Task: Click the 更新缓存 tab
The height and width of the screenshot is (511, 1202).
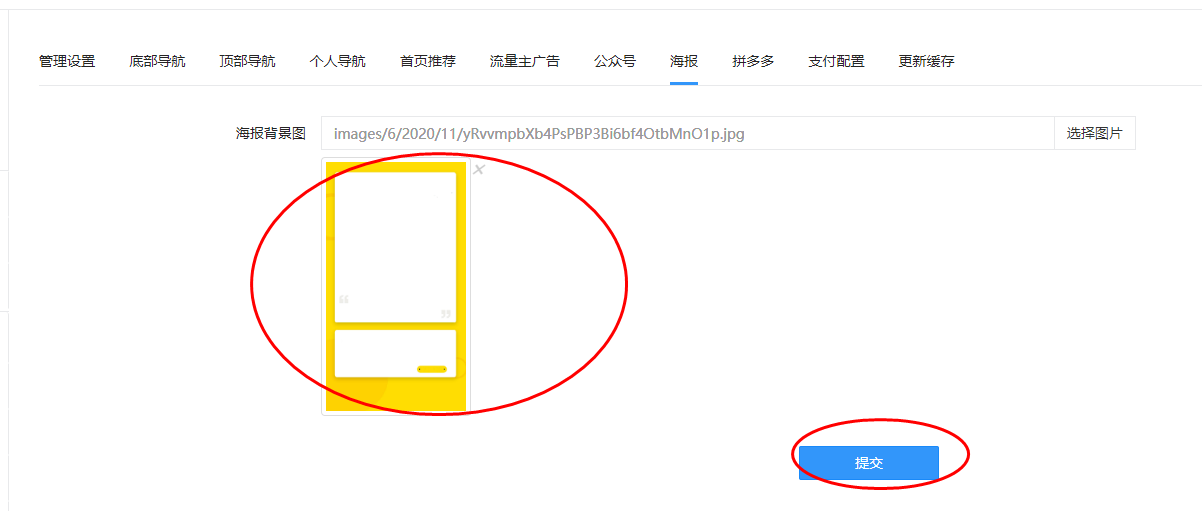Action: pyautogui.click(x=926, y=61)
